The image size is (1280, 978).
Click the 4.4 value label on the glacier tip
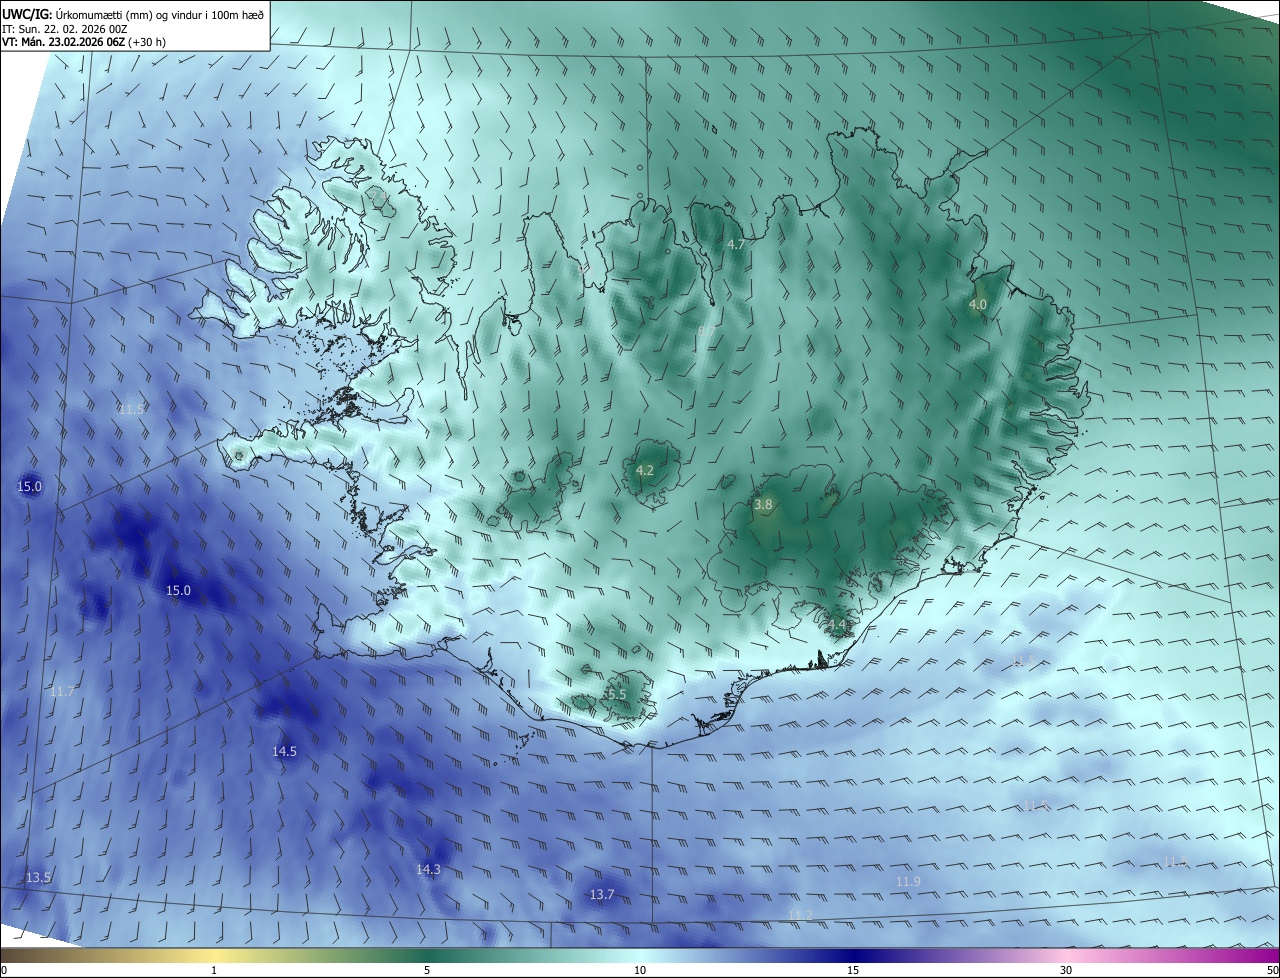(837, 625)
